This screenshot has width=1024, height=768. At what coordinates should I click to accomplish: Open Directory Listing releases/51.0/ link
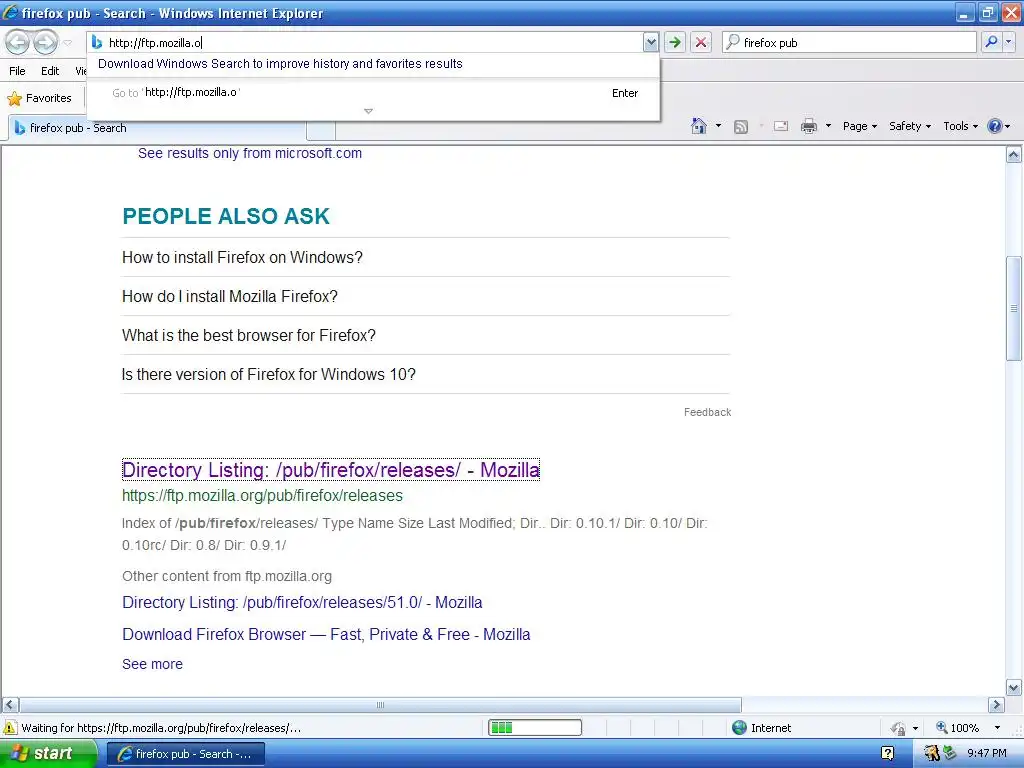pos(302,602)
